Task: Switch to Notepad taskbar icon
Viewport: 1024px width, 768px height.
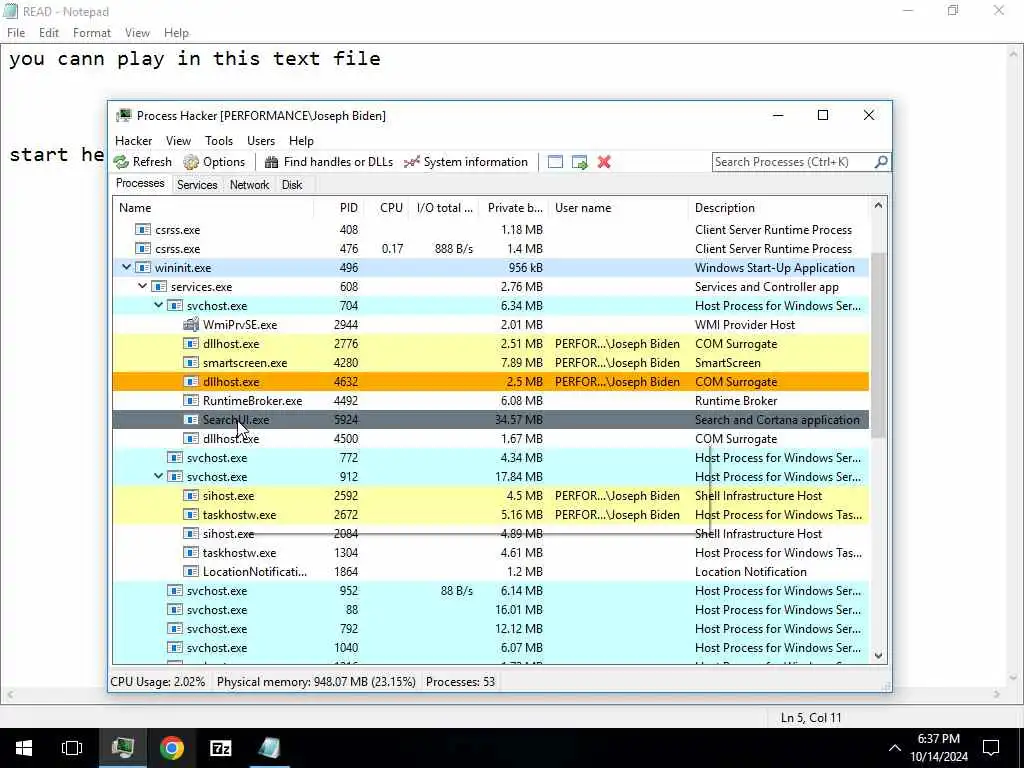Action: (x=269, y=748)
